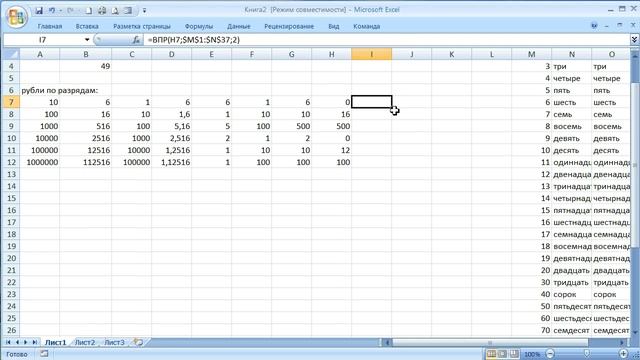Open the Name Box dropdown arrow

tap(87, 40)
